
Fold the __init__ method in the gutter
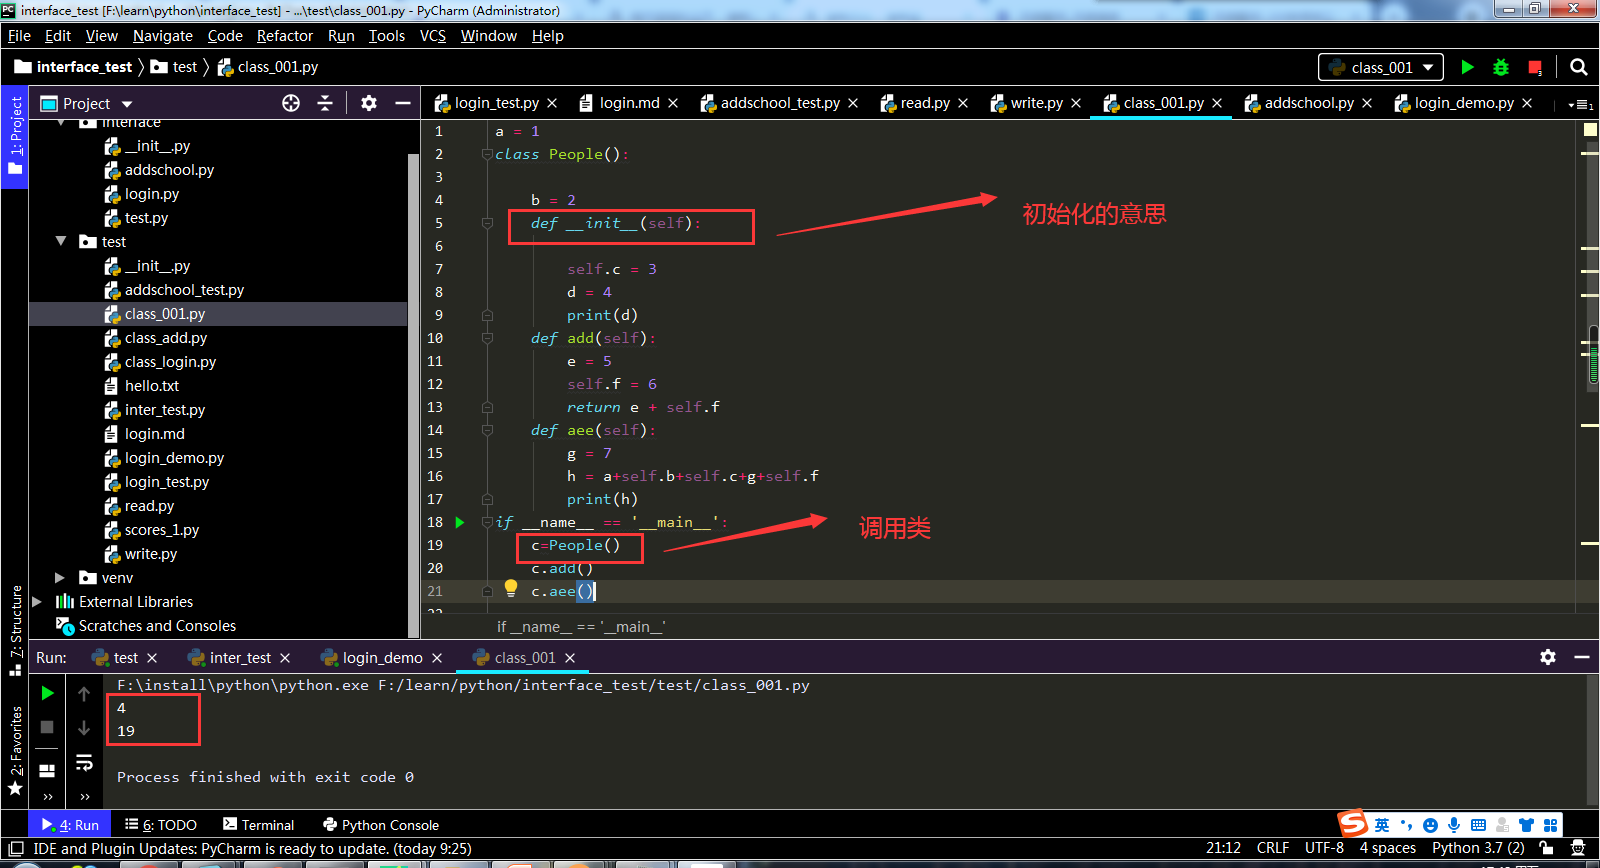(487, 223)
